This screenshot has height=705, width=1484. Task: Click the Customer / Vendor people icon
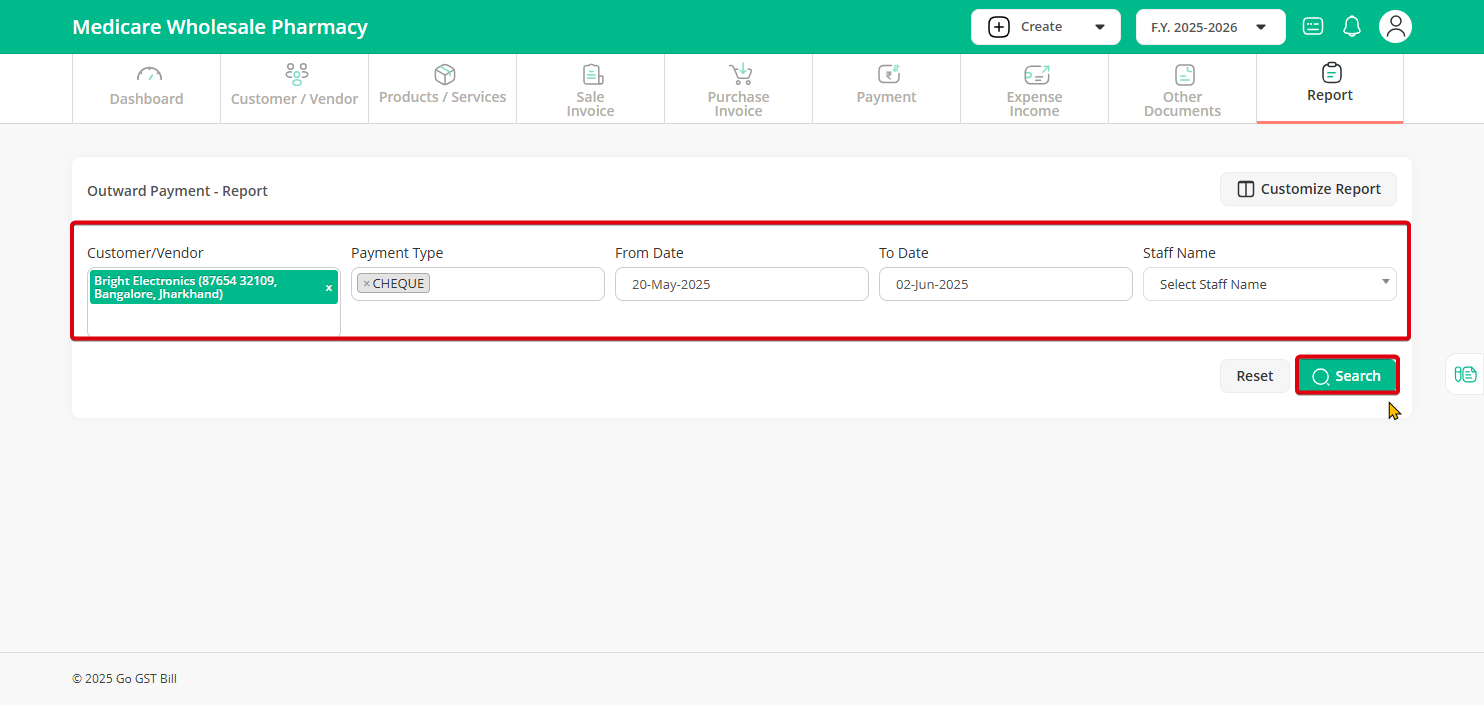[296, 74]
